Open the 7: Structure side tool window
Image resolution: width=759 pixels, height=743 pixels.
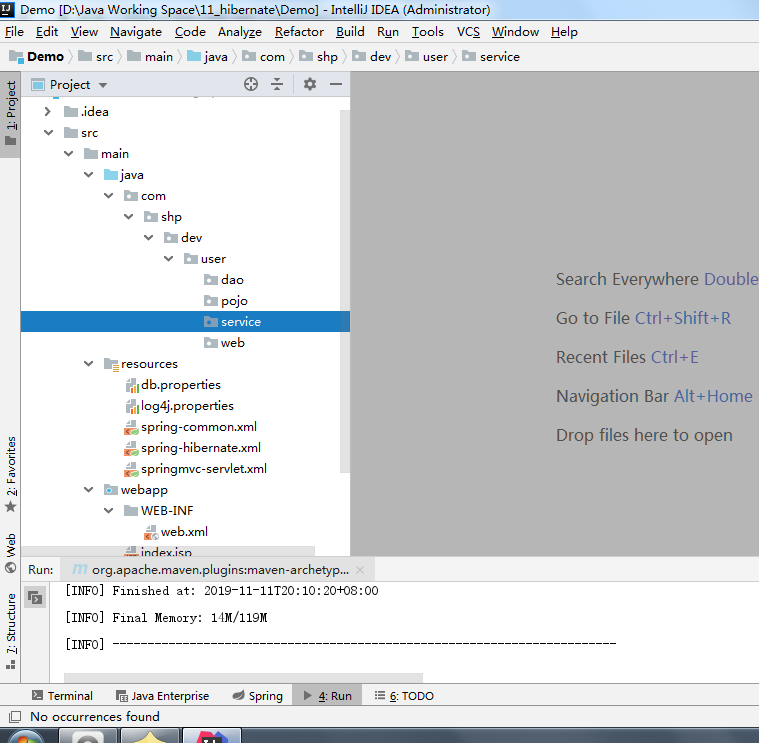[11, 631]
